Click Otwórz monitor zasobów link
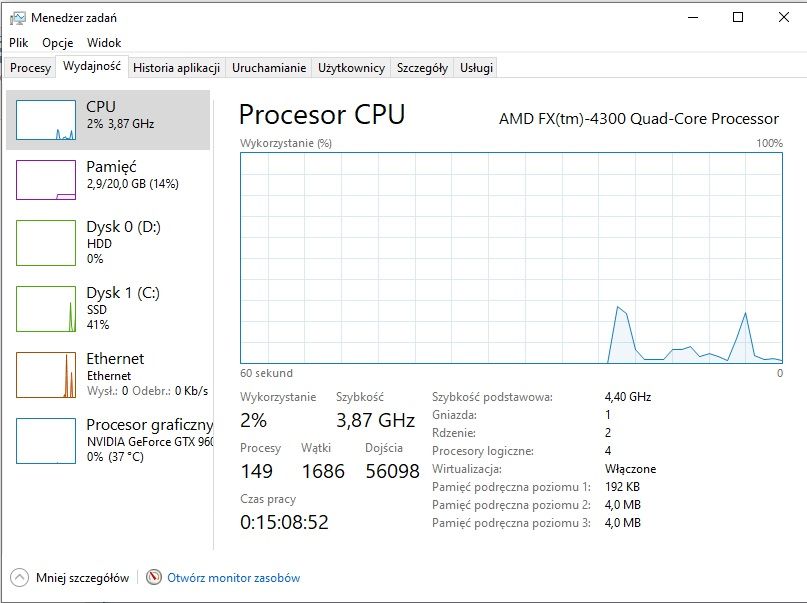Screen dimensions: 807x603 234,578
